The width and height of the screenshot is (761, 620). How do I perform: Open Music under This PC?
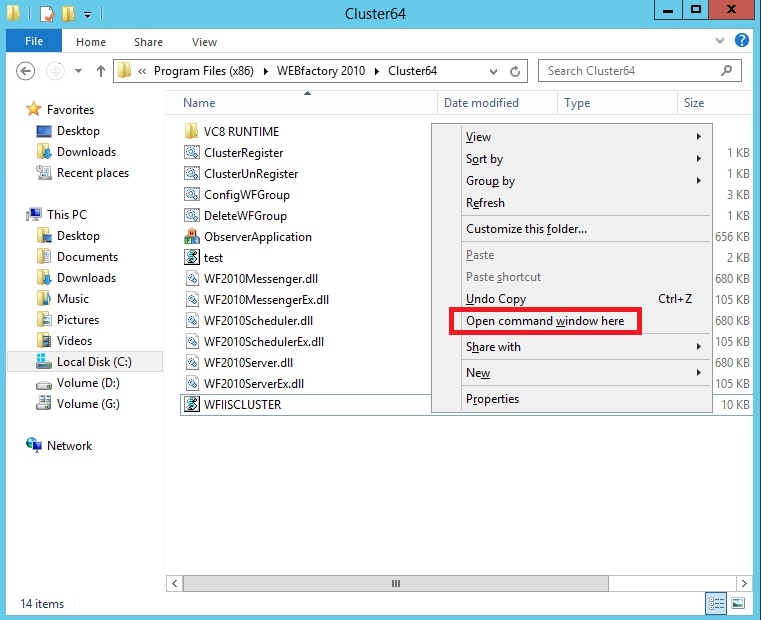(72, 299)
